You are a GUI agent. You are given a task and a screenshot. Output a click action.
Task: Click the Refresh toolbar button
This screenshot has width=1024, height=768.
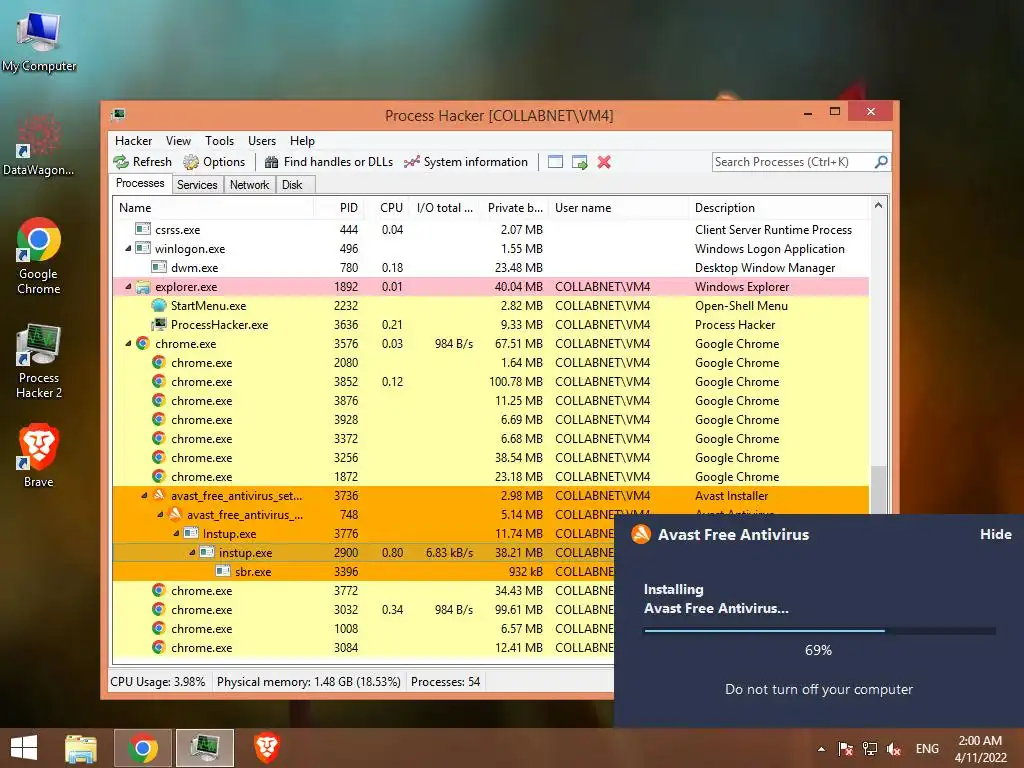pos(142,162)
